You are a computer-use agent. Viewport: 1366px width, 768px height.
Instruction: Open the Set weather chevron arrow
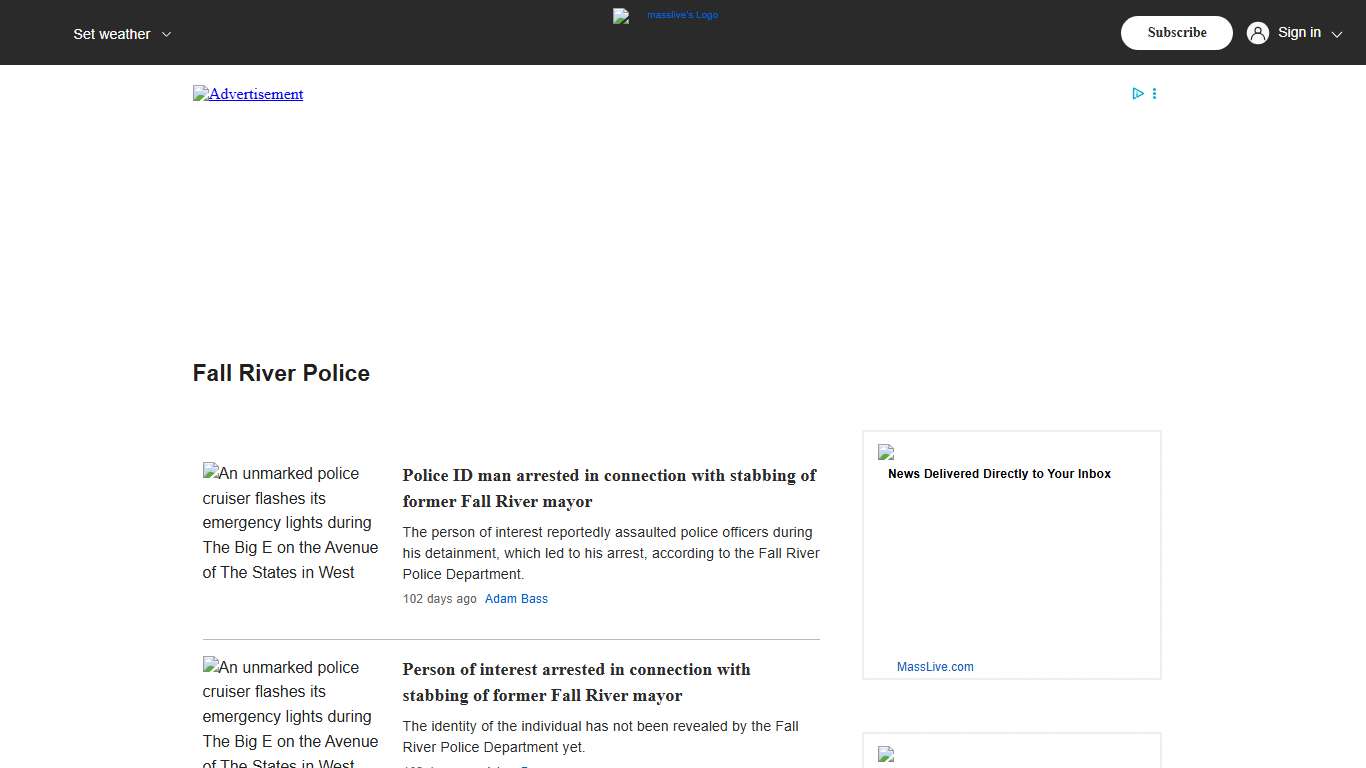coord(166,33)
